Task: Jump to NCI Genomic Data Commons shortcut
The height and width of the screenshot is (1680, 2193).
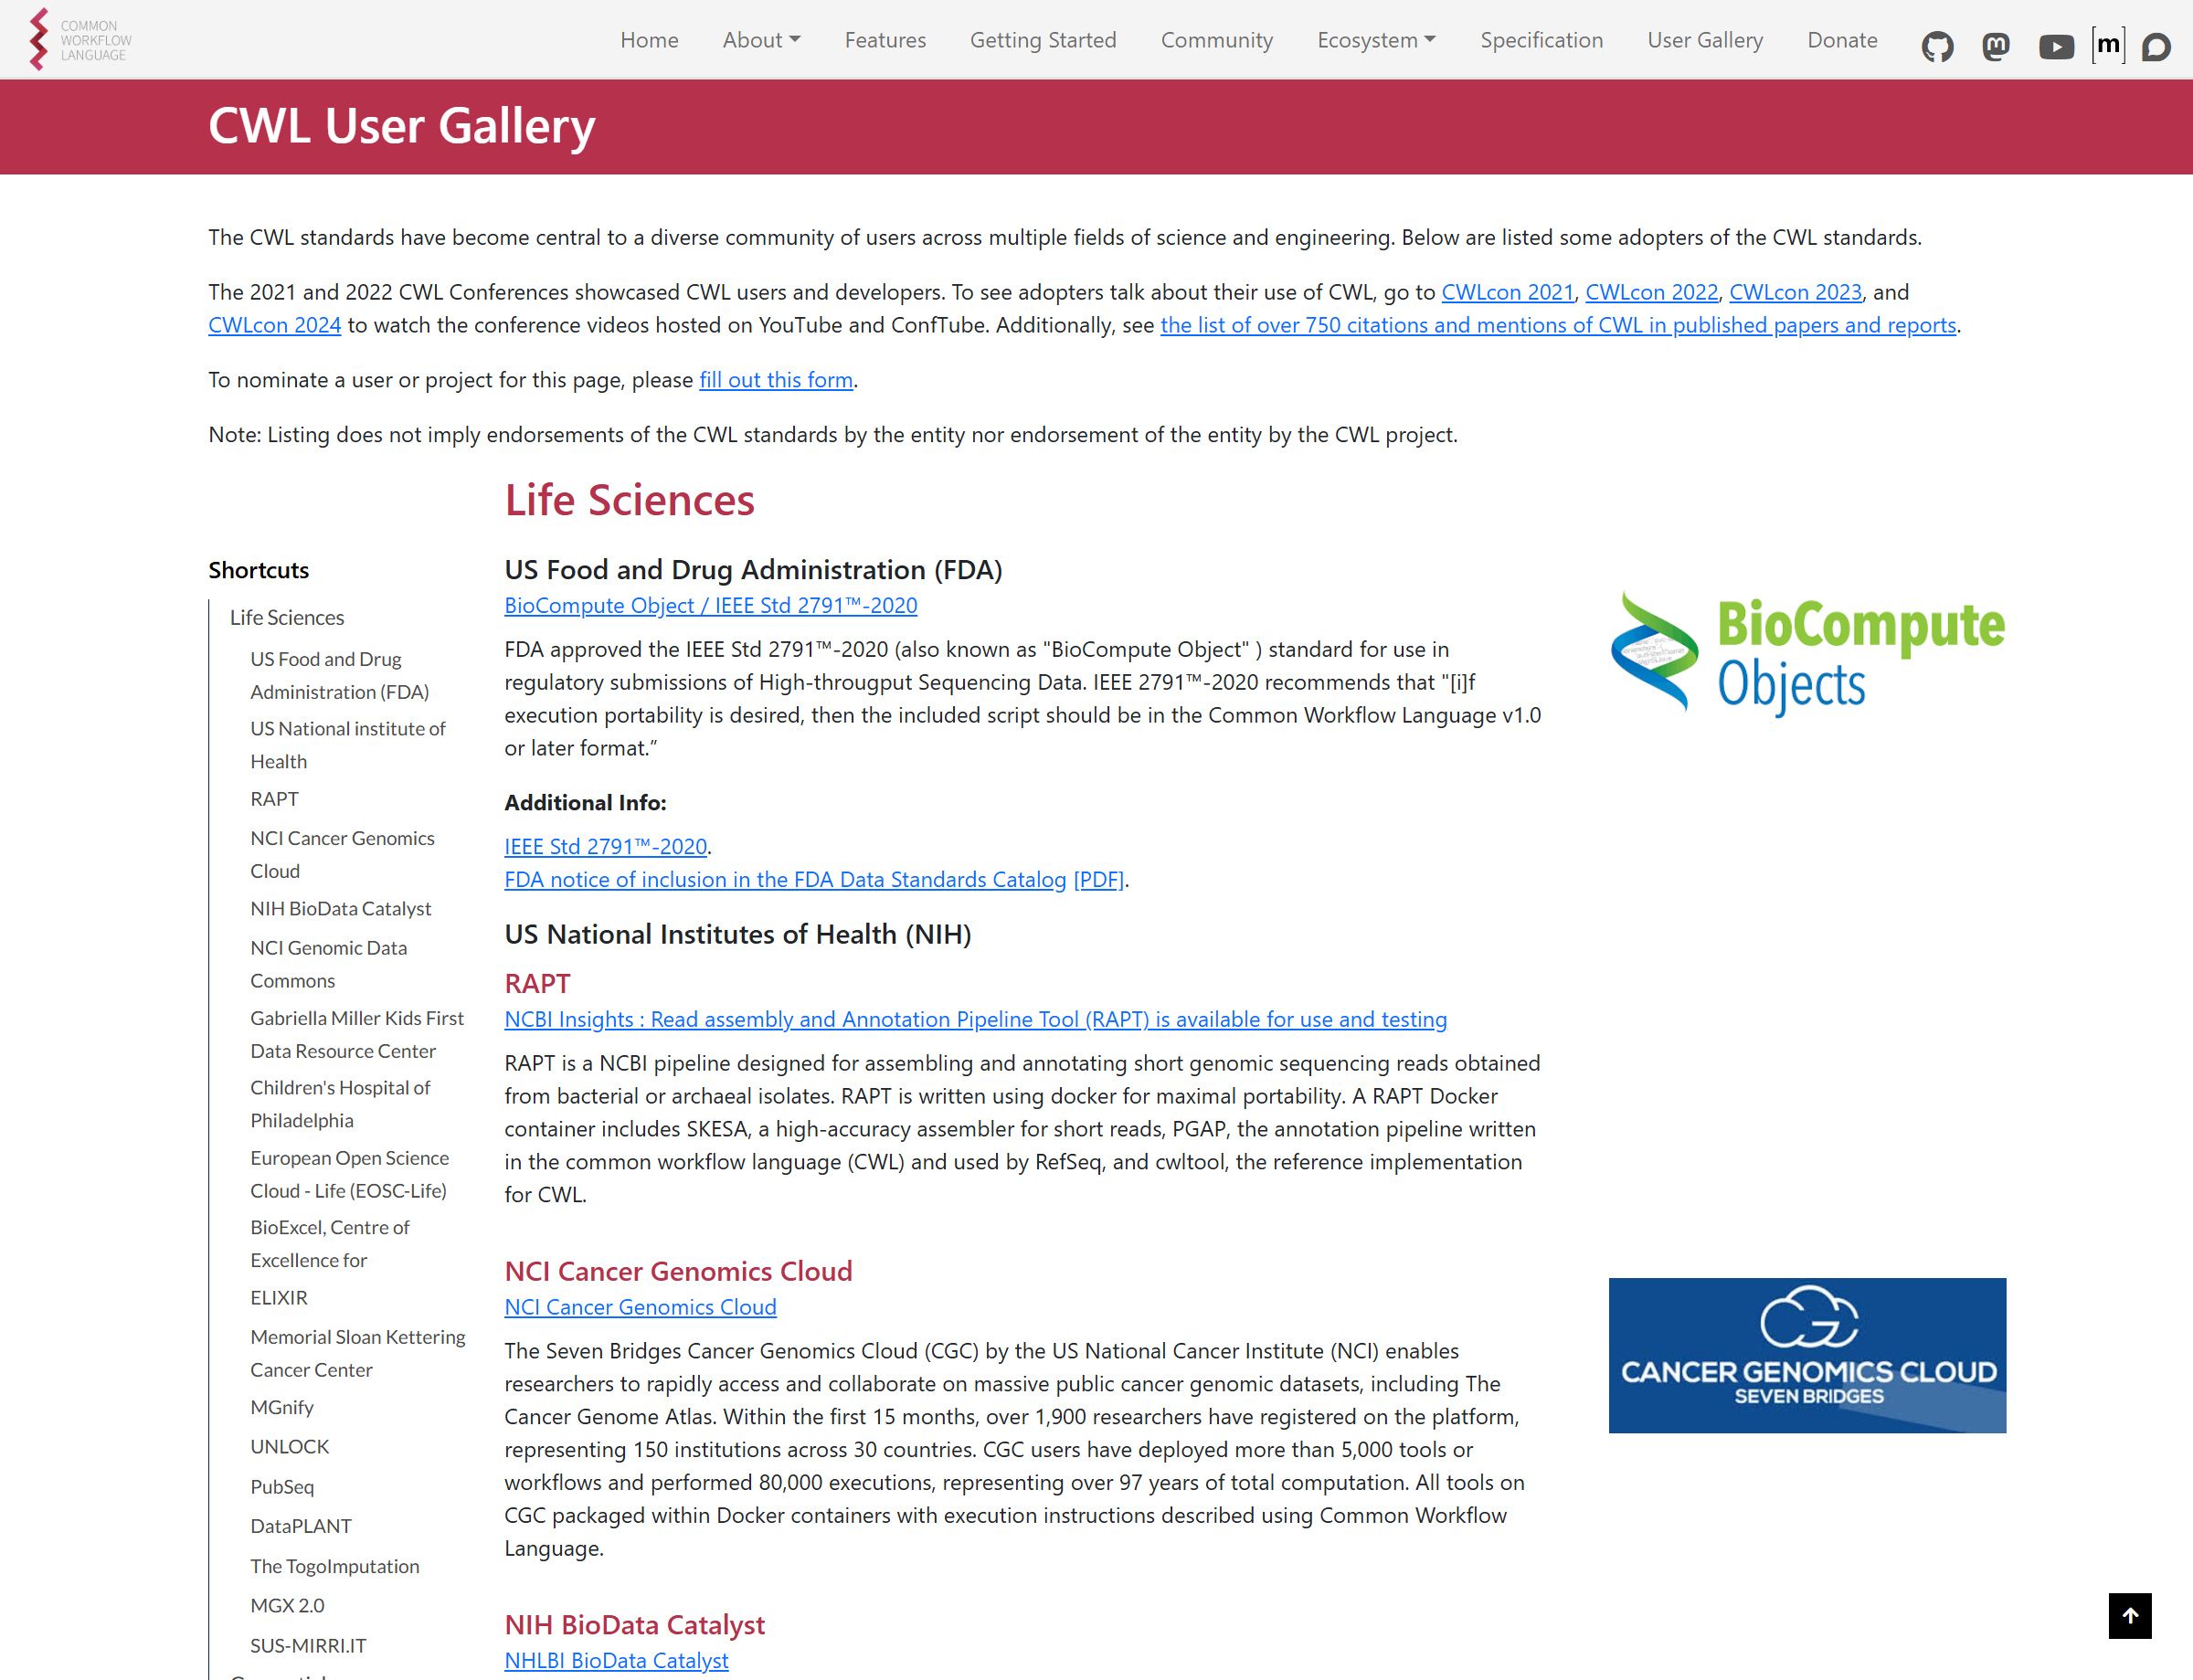Action: pyautogui.click(x=328, y=964)
